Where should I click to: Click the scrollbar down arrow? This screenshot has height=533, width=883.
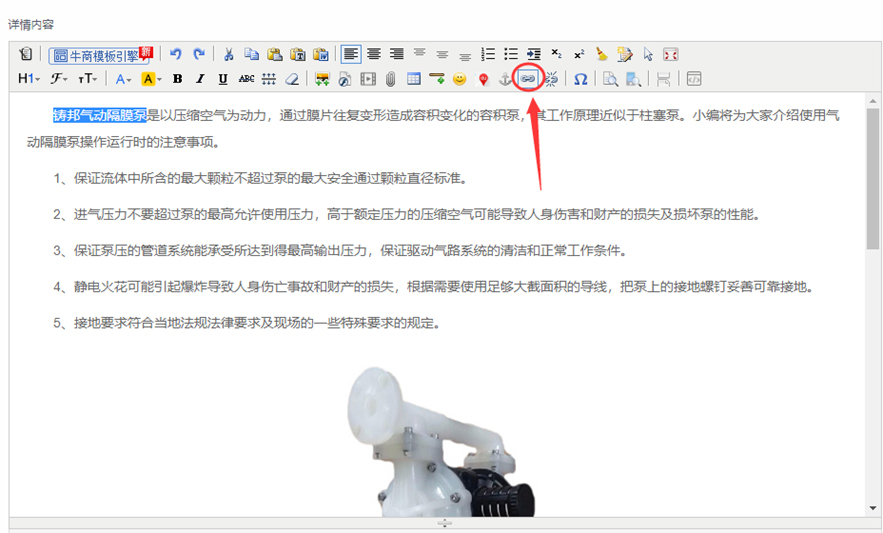[873, 508]
